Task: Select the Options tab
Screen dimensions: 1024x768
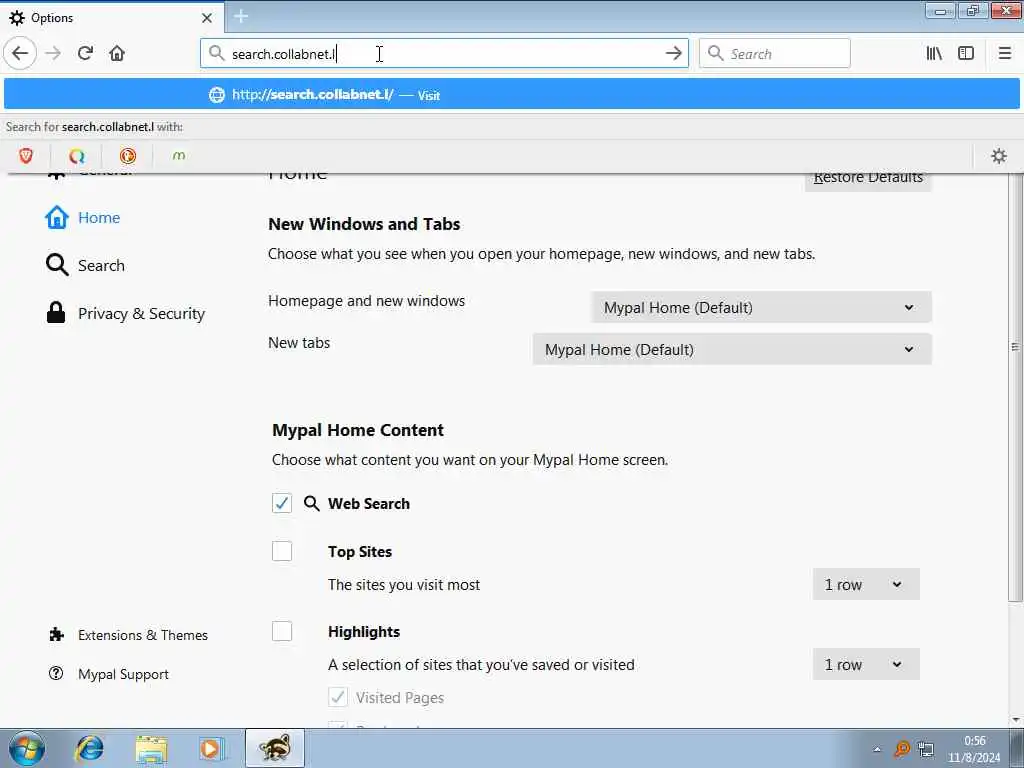Action: coord(111,18)
